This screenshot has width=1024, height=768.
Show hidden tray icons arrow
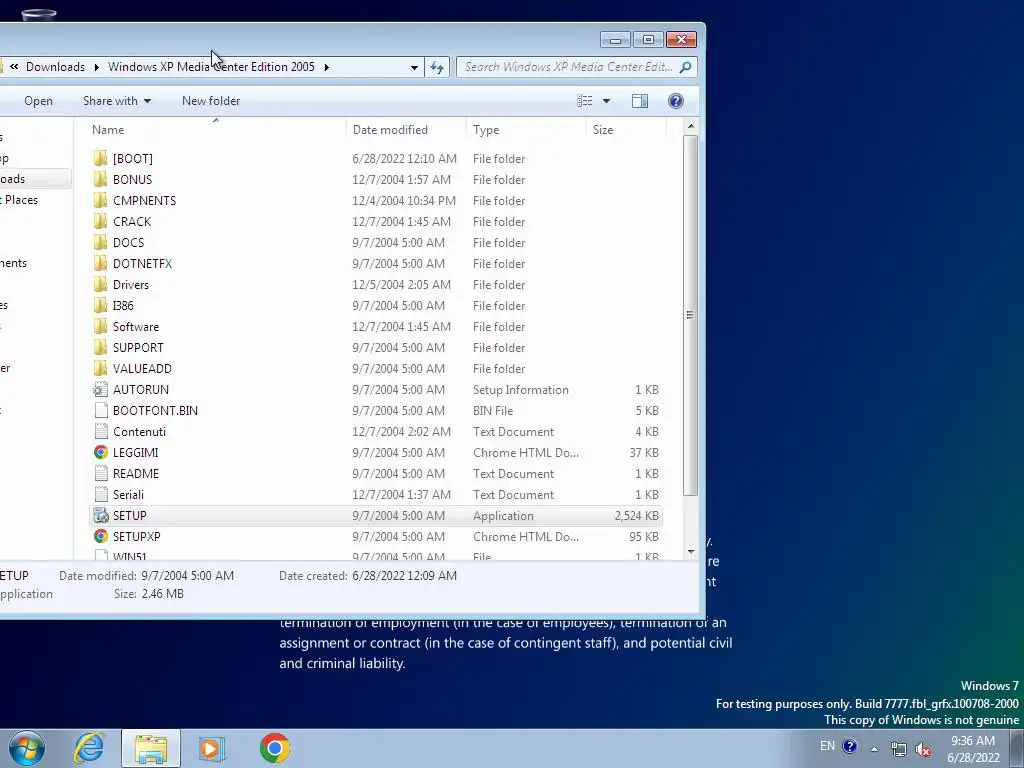(874, 749)
